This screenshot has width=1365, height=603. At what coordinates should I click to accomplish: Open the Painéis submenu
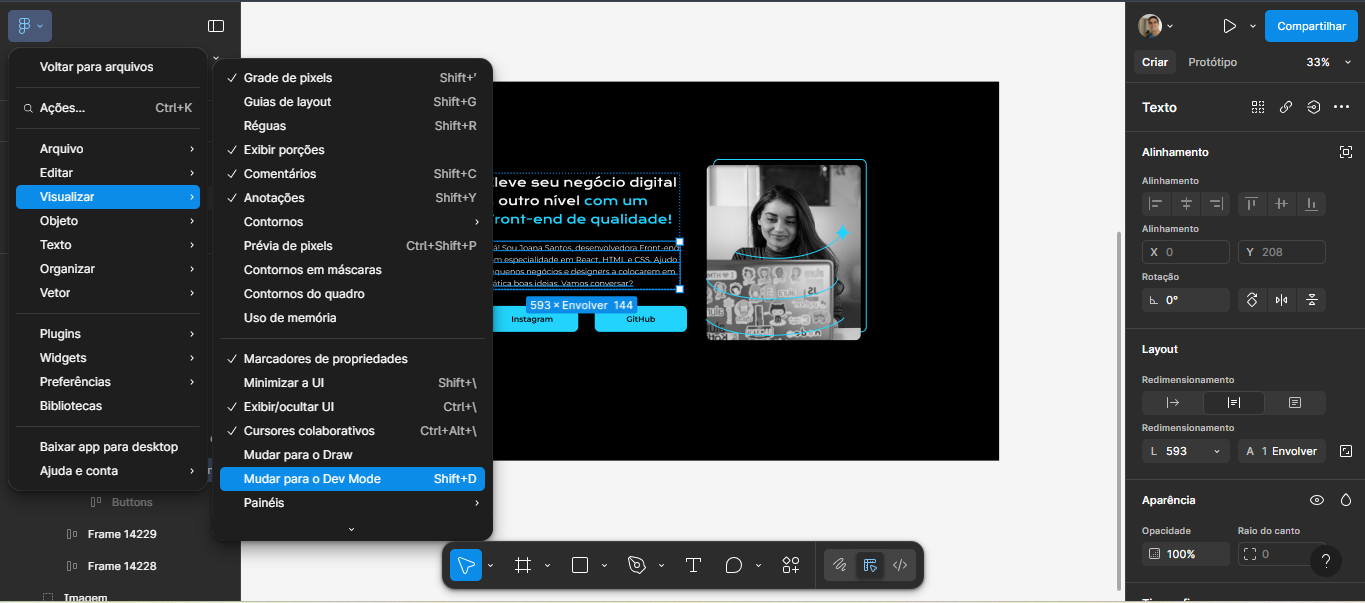click(x=352, y=503)
